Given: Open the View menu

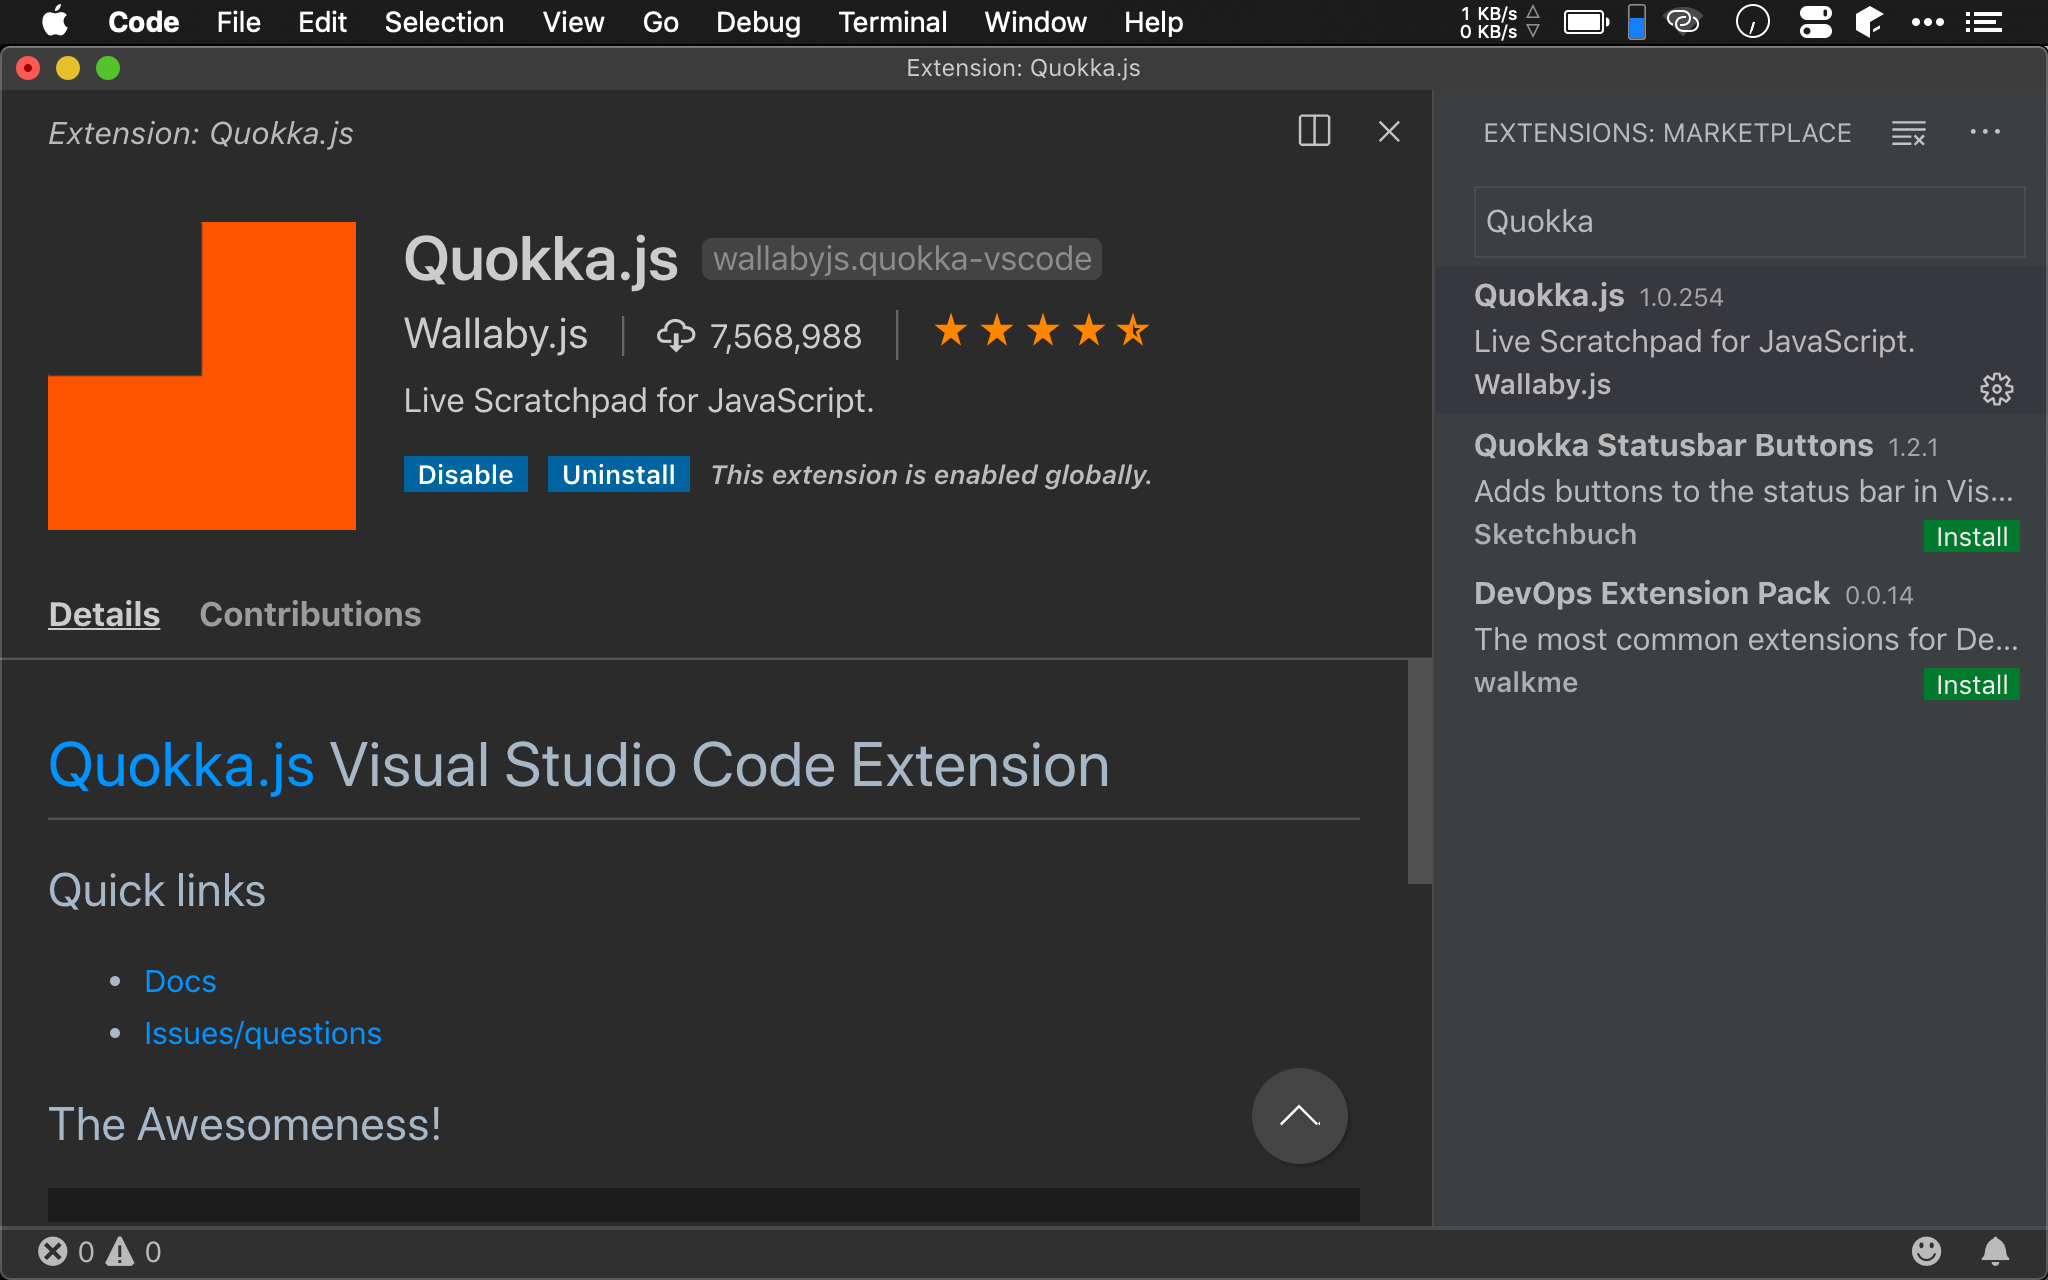Looking at the screenshot, I should click(573, 22).
